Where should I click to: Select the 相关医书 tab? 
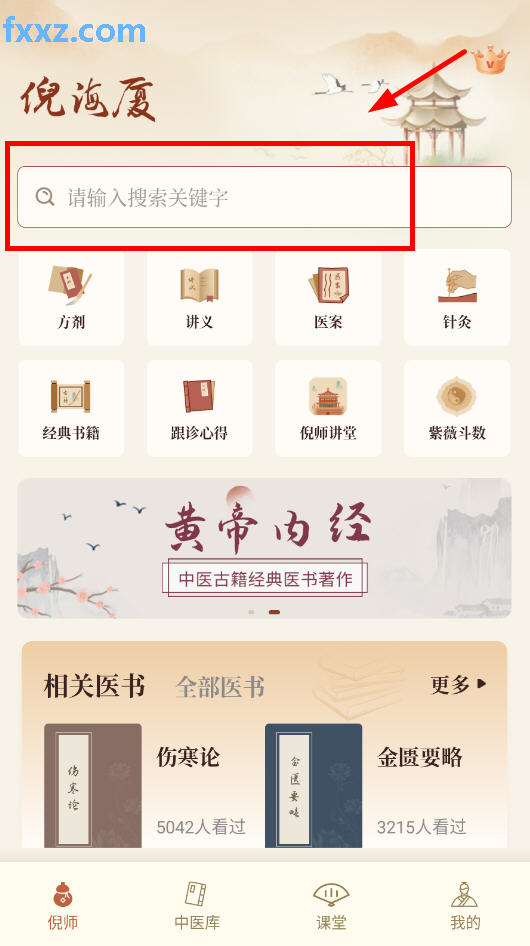pos(95,686)
